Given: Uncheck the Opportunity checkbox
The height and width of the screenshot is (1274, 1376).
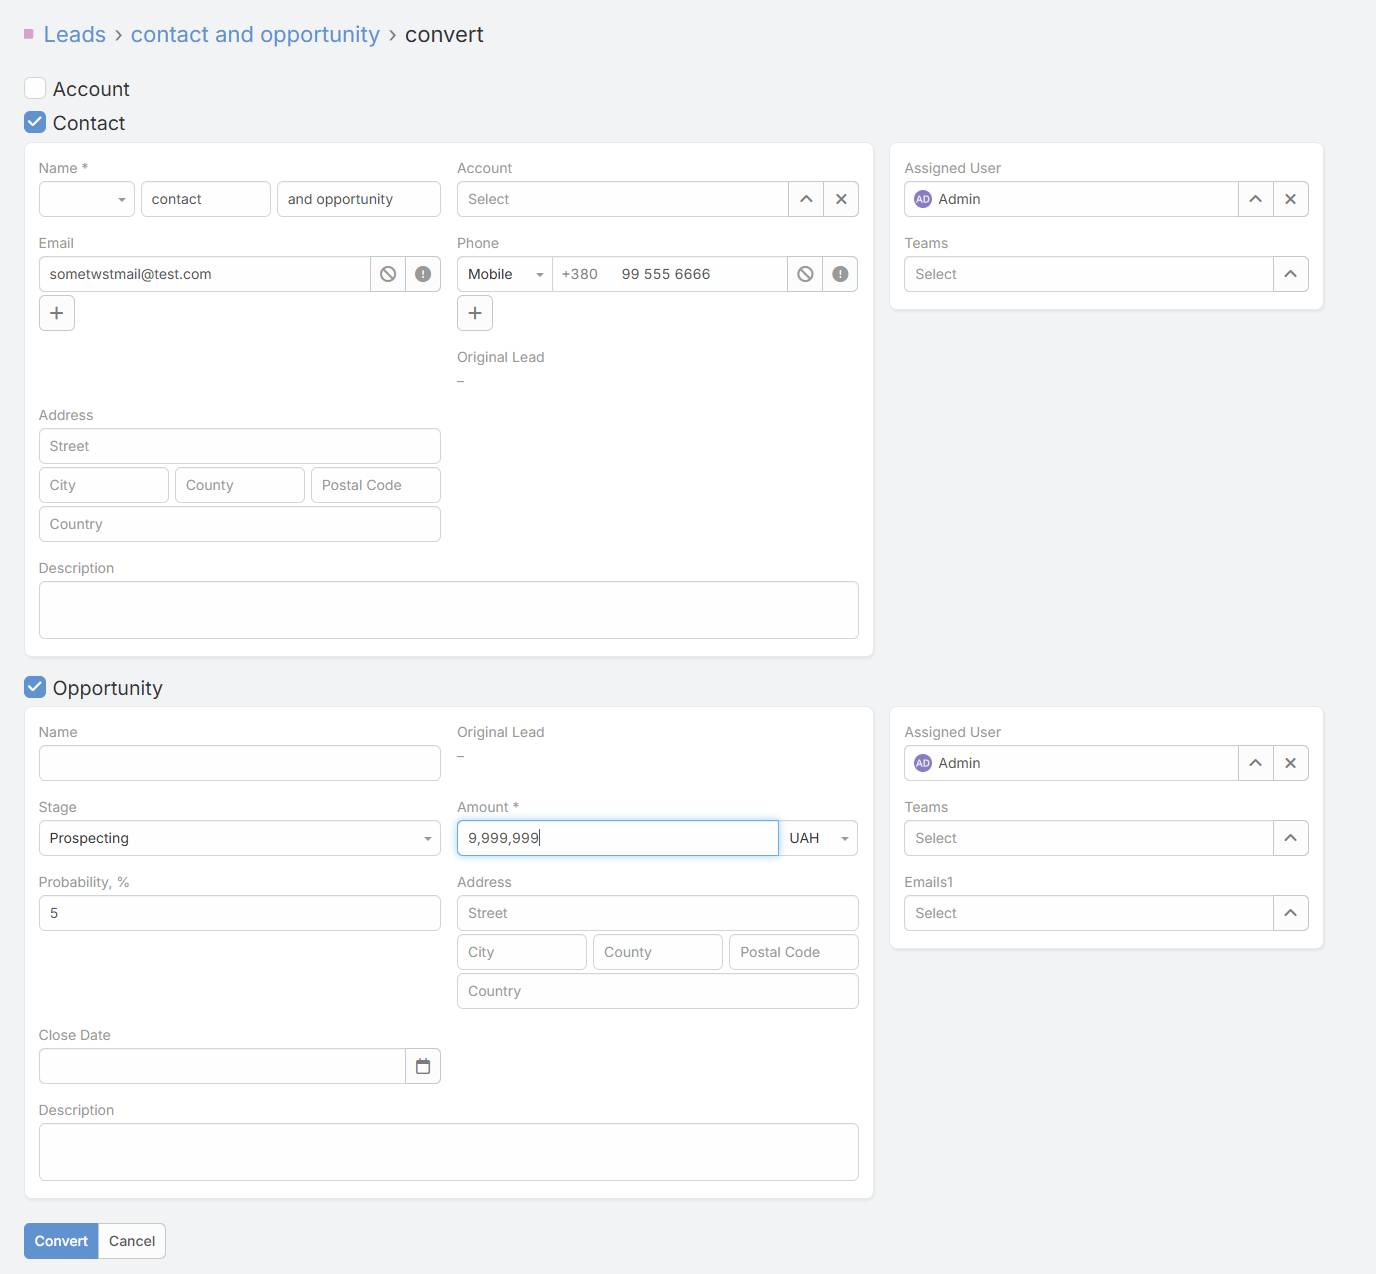Looking at the screenshot, I should tap(35, 687).
